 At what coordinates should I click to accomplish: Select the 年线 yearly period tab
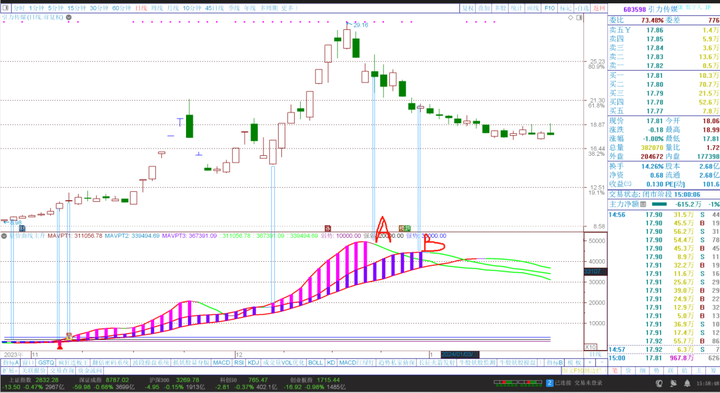(250, 8)
